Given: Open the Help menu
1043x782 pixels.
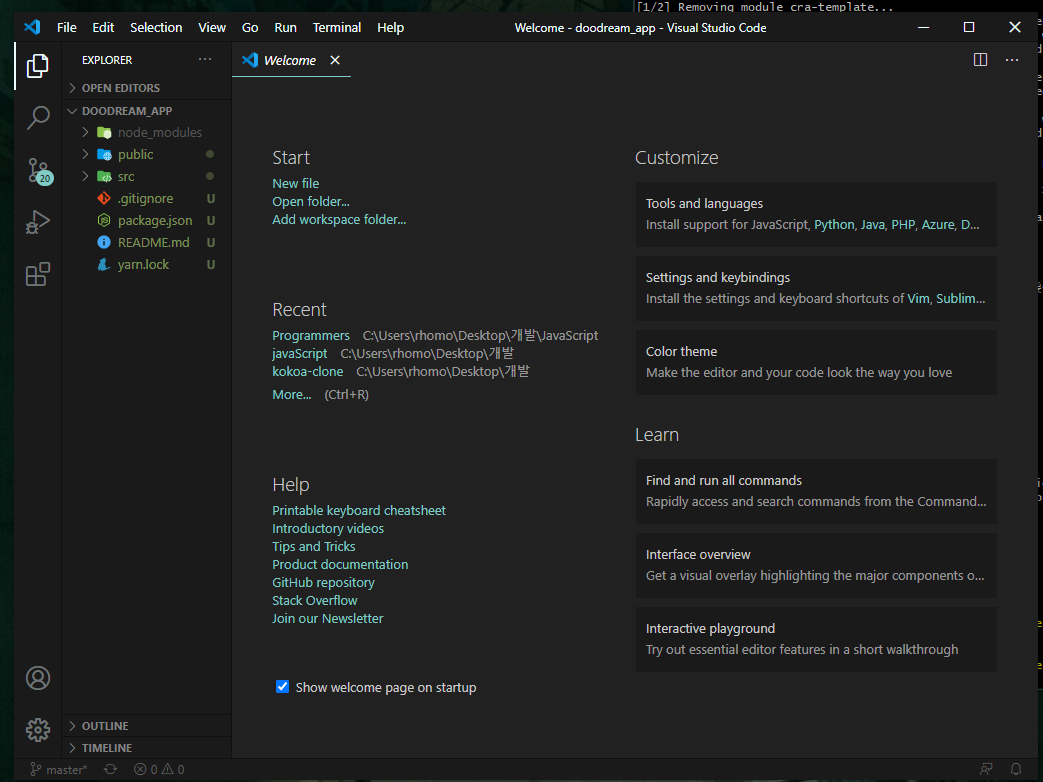Looking at the screenshot, I should tap(390, 27).
